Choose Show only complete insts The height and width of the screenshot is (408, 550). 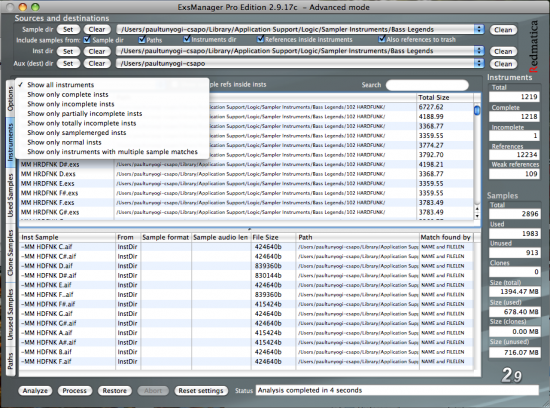[x=112, y=94]
